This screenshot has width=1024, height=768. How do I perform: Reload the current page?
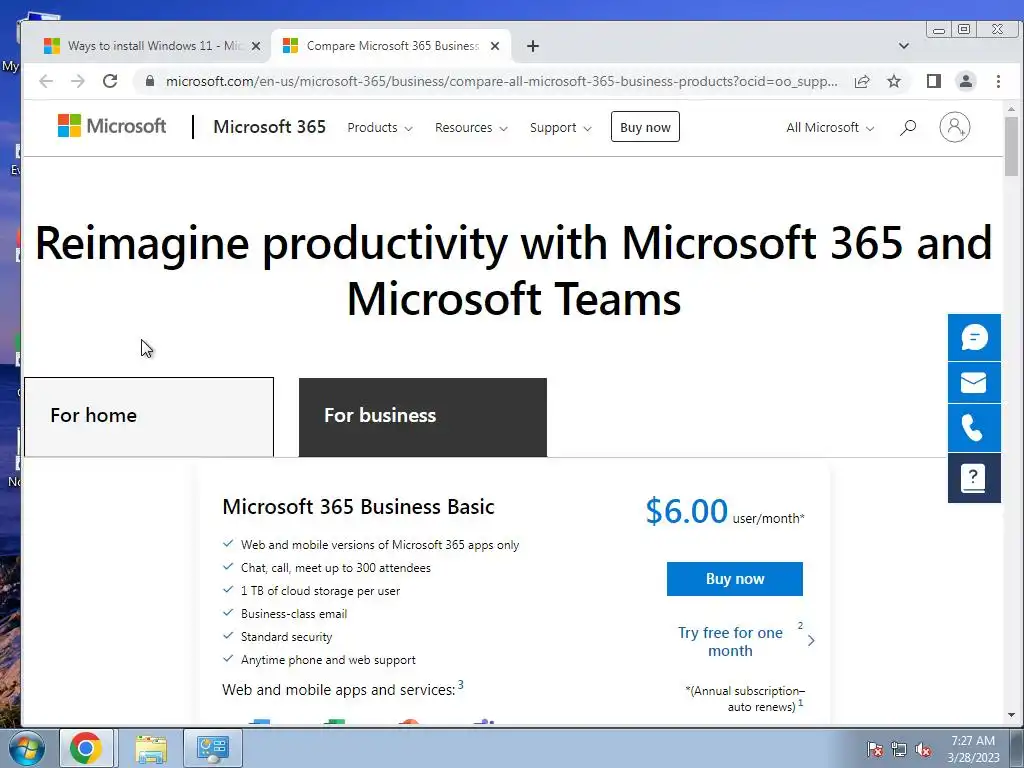(110, 81)
